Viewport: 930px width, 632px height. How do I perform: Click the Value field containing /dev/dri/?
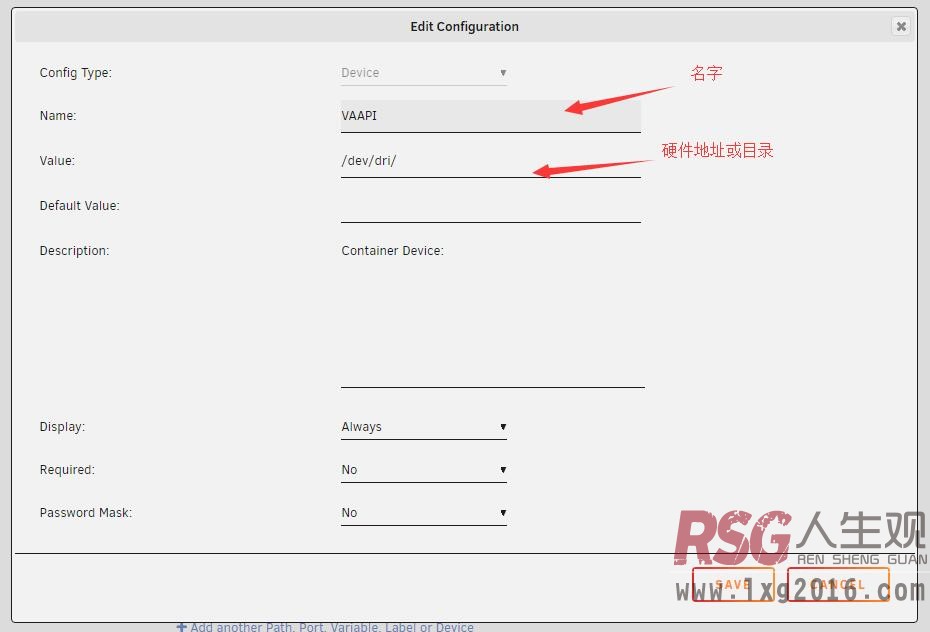[491, 161]
